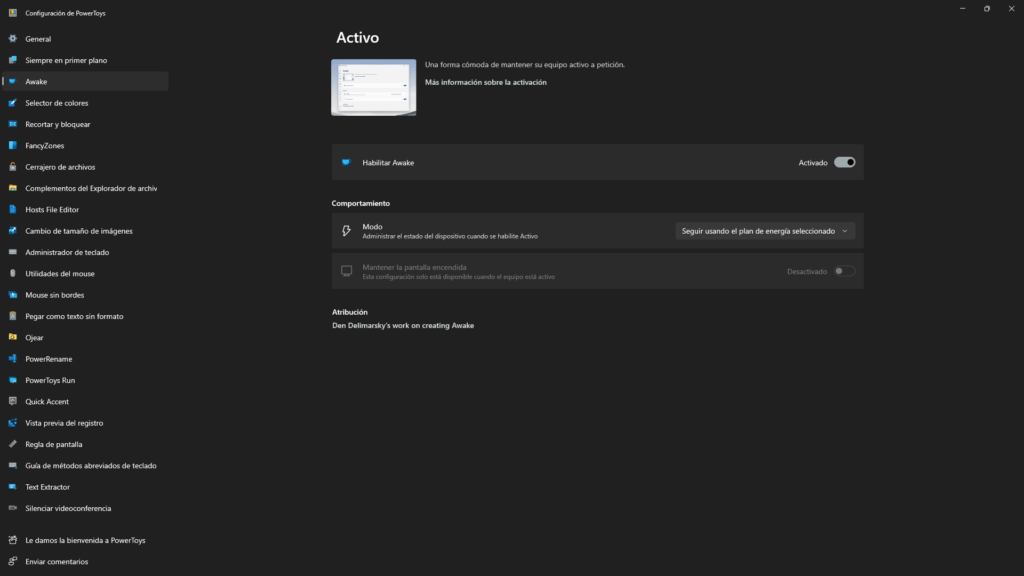Toggle Mantener la pantalla encendida switch
This screenshot has width=1024, height=576.
(844, 271)
